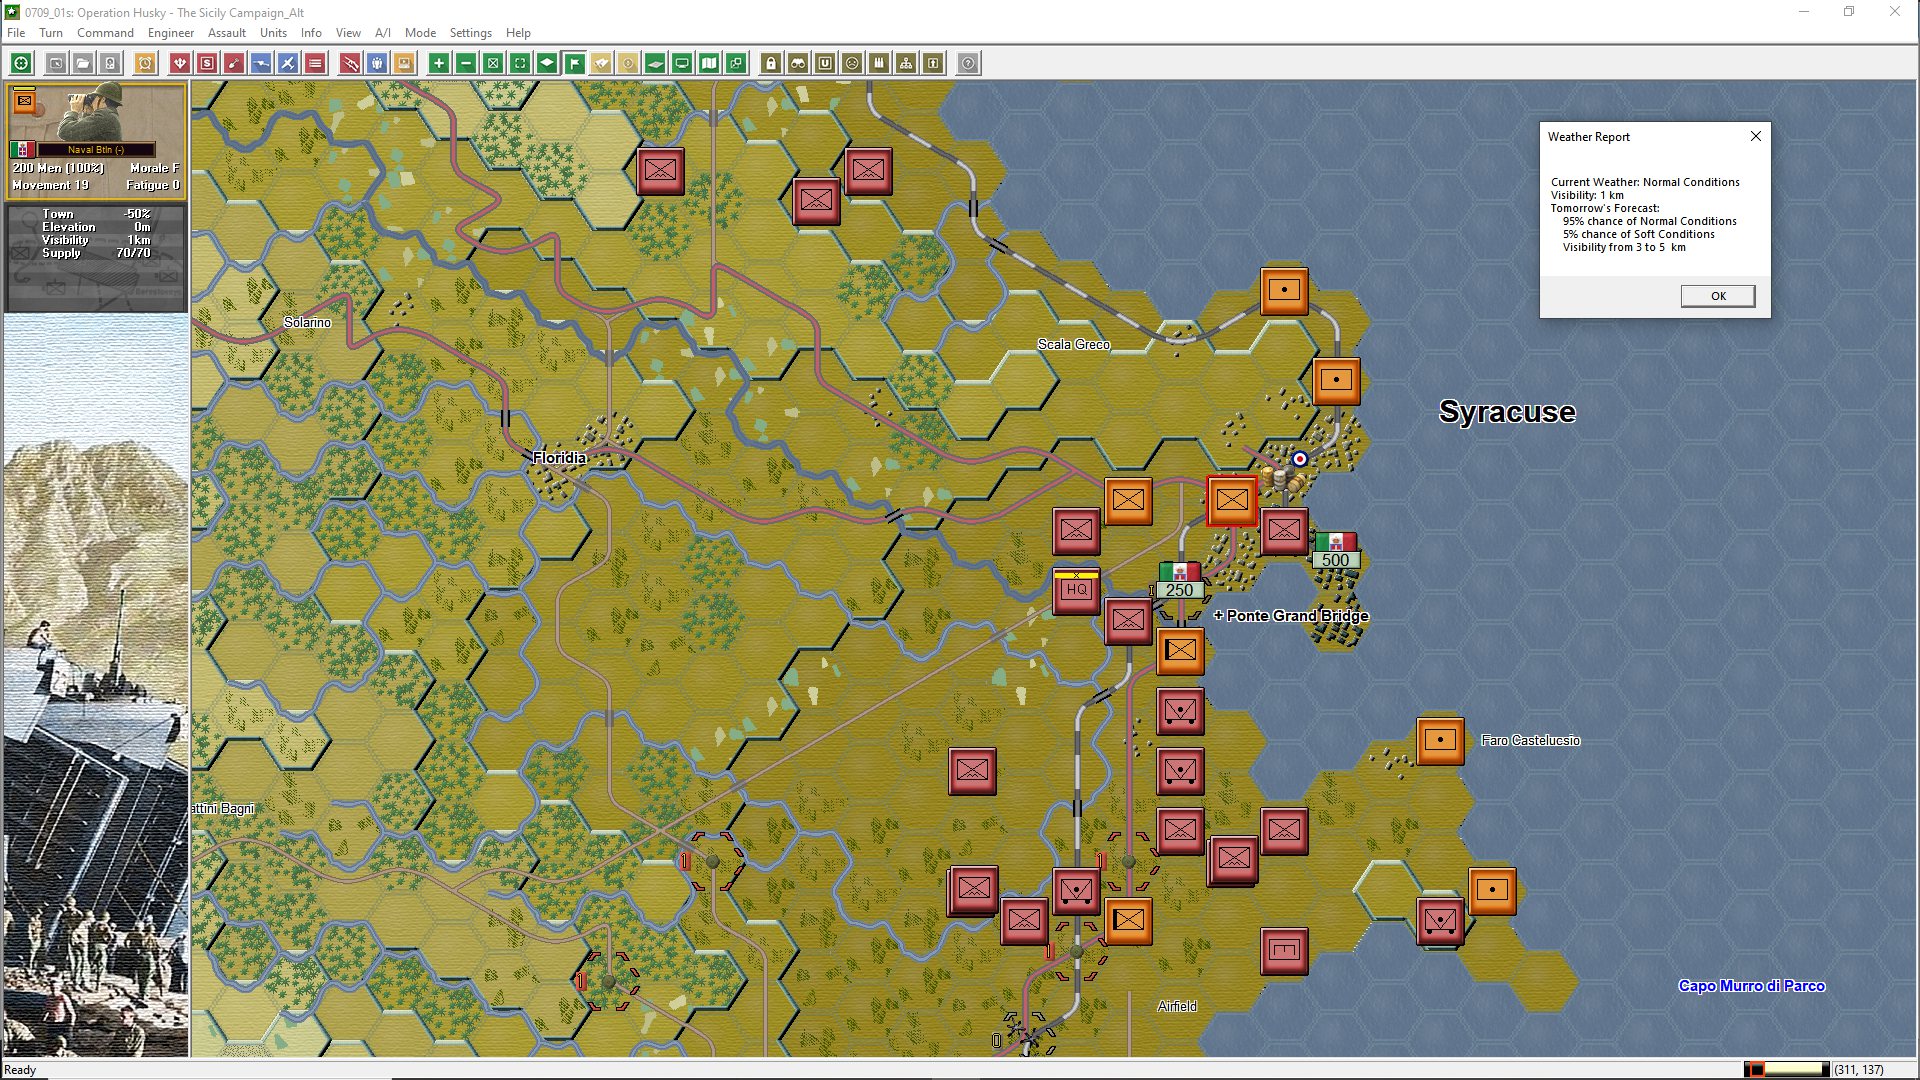This screenshot has height=1080, width=1920.
Task: Click the progress indicator bar in status bar
Action: (1787, 1069)
